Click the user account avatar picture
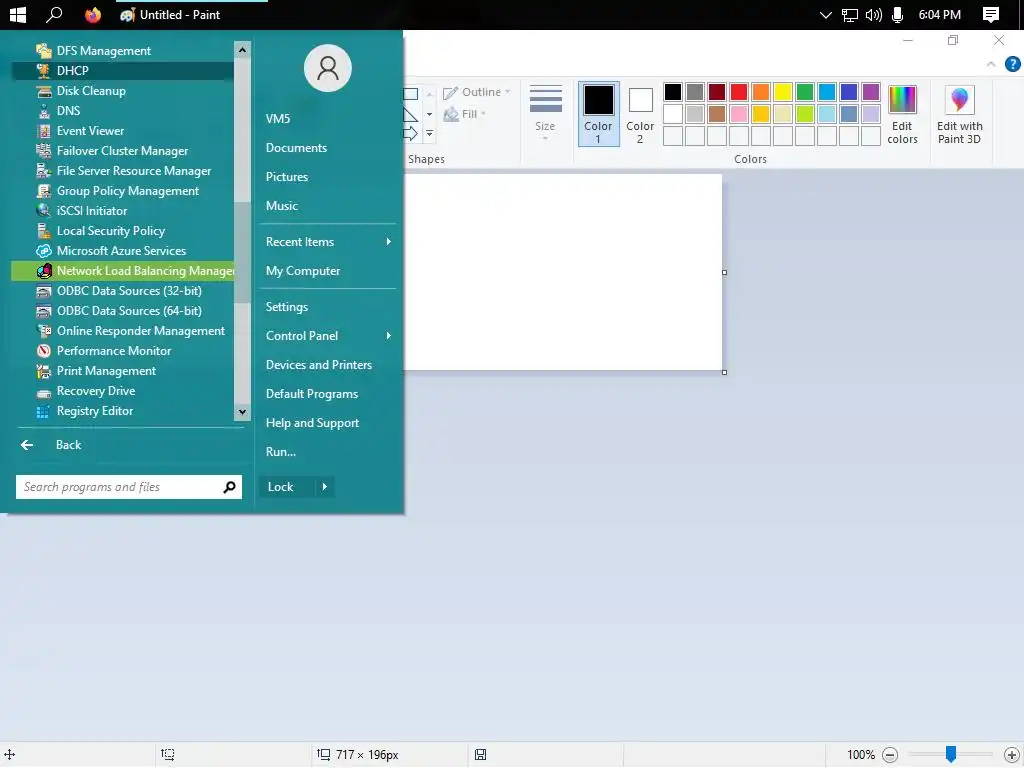The image size is (1024, 768). pos(328,68)
